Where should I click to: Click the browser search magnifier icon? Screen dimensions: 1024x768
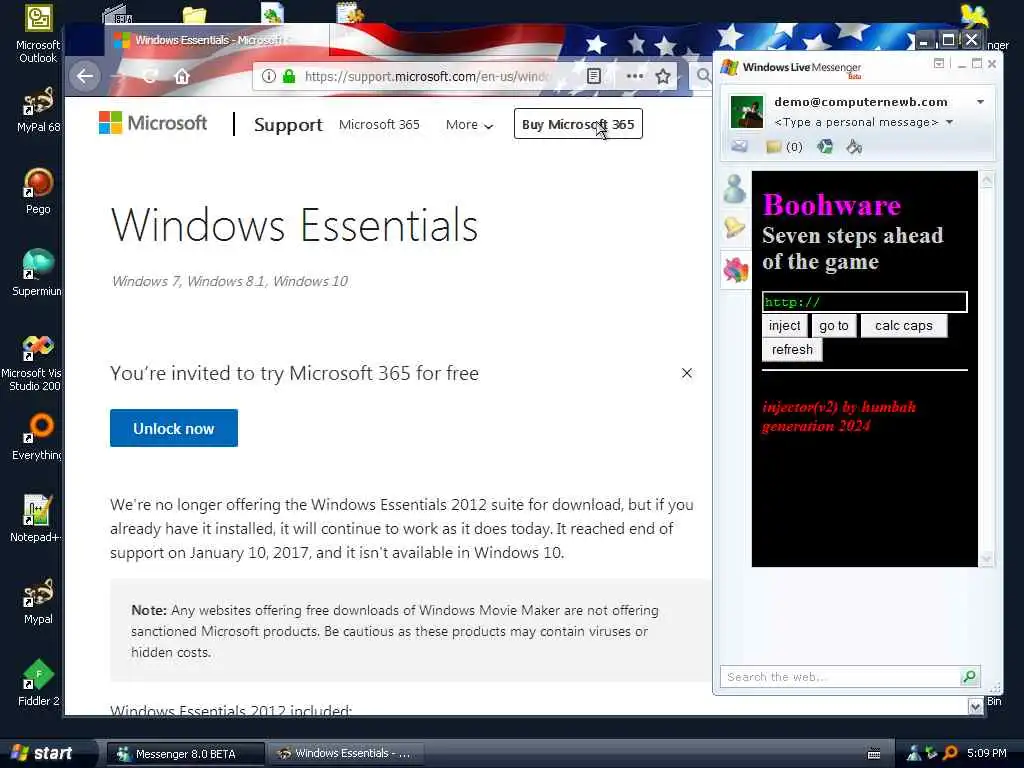tap(703, 76)
